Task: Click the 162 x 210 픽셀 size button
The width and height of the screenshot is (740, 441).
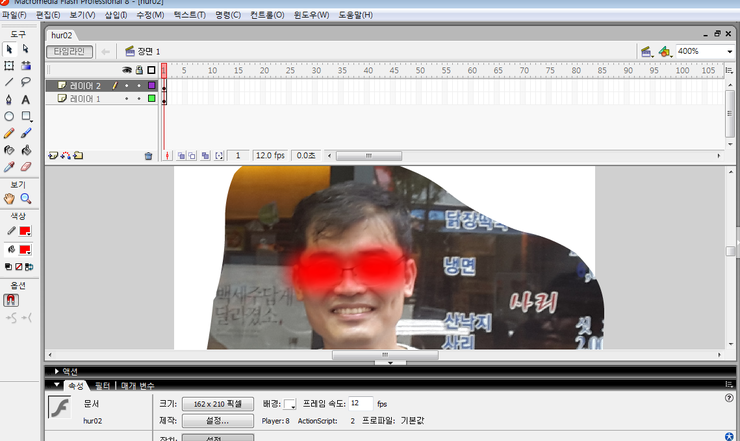Action: (x=218, y=404)
